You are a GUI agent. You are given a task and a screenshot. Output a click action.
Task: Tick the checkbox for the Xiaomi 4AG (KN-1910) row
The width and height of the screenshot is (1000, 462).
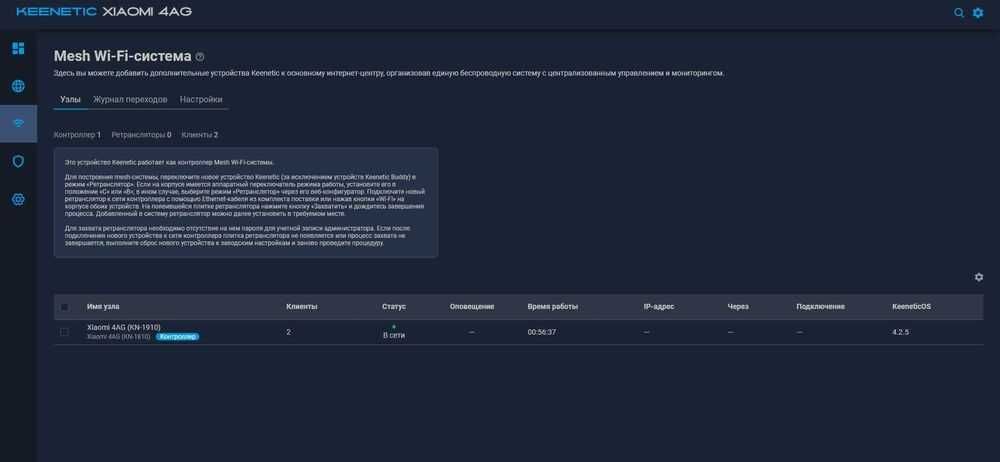click(64, 332)
